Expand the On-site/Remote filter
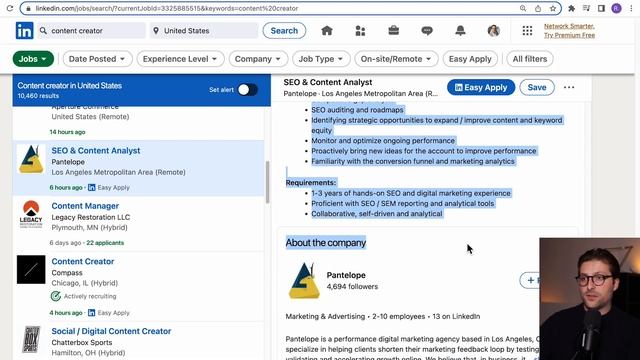This screenshot has width=640, height=360. 396,59
